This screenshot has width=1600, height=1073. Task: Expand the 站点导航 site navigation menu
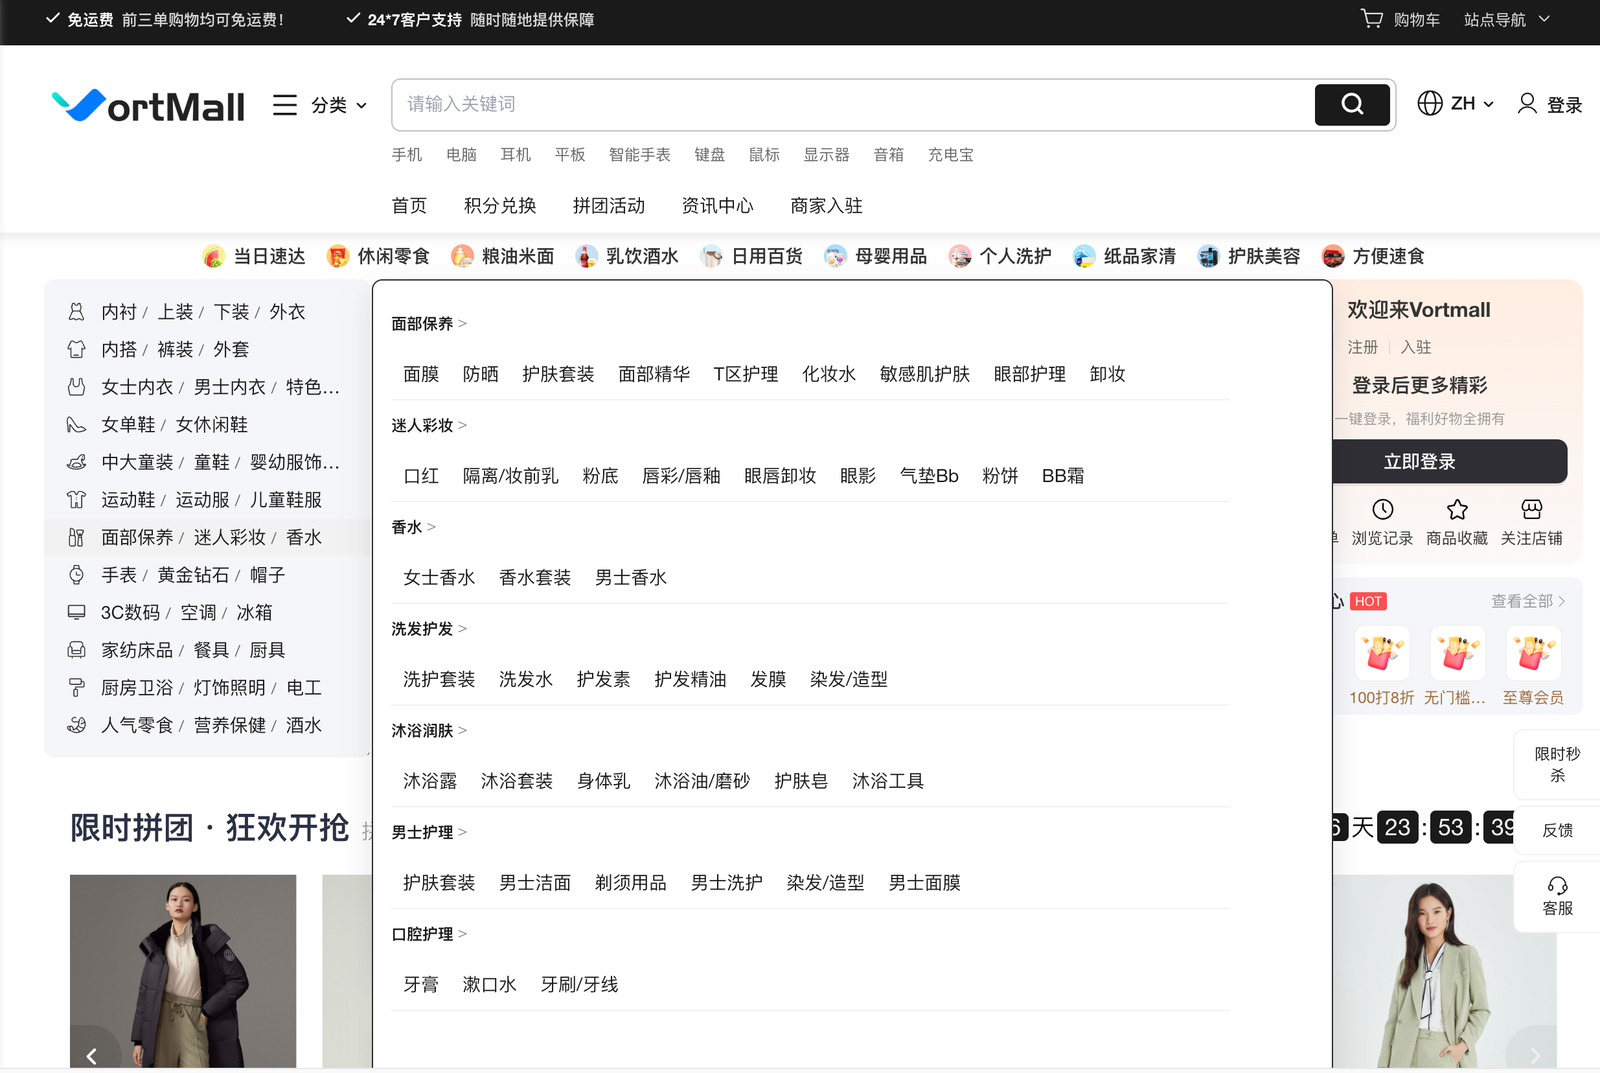click(x=1506, y=19)
